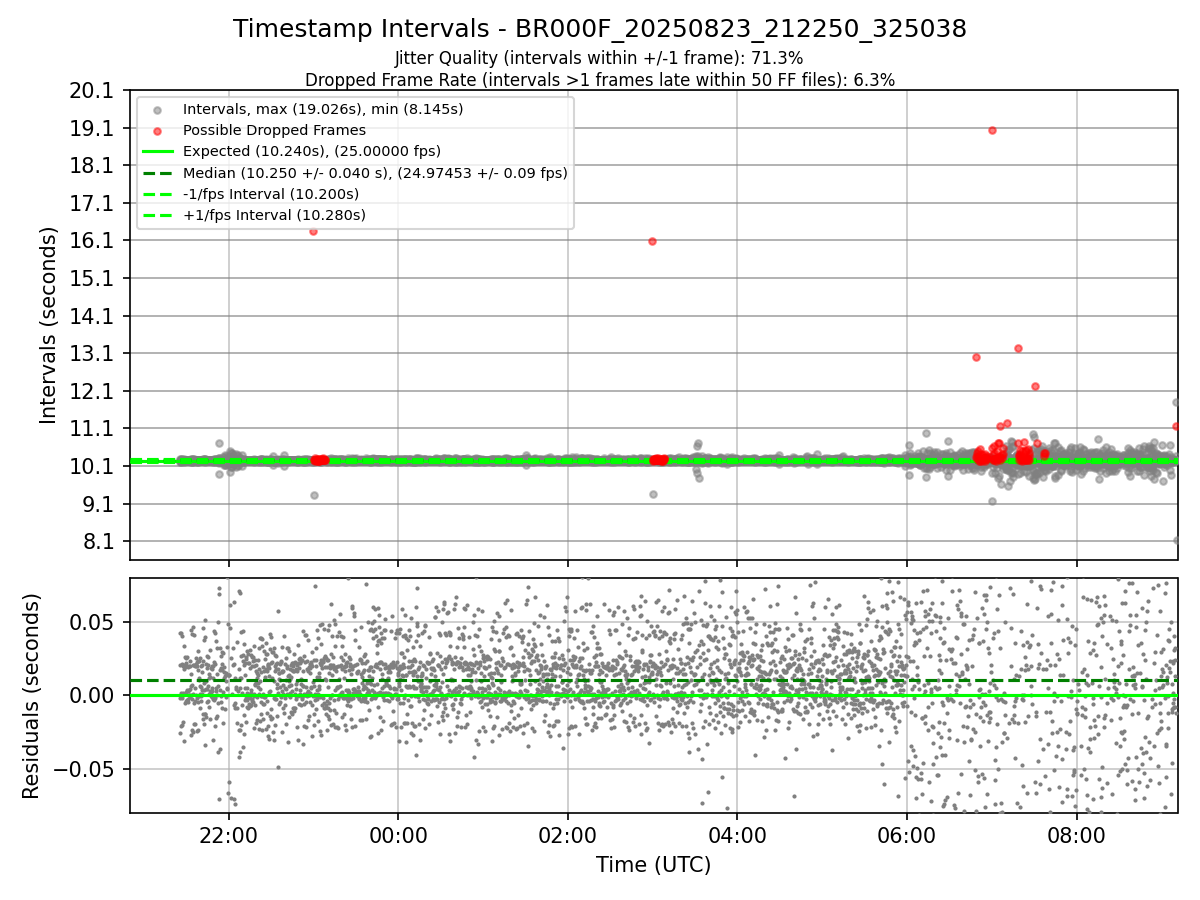This screenshot has height=900, width=1200.
Task: Click the gray point below 9.1 near 23:00
Action: 314,495
